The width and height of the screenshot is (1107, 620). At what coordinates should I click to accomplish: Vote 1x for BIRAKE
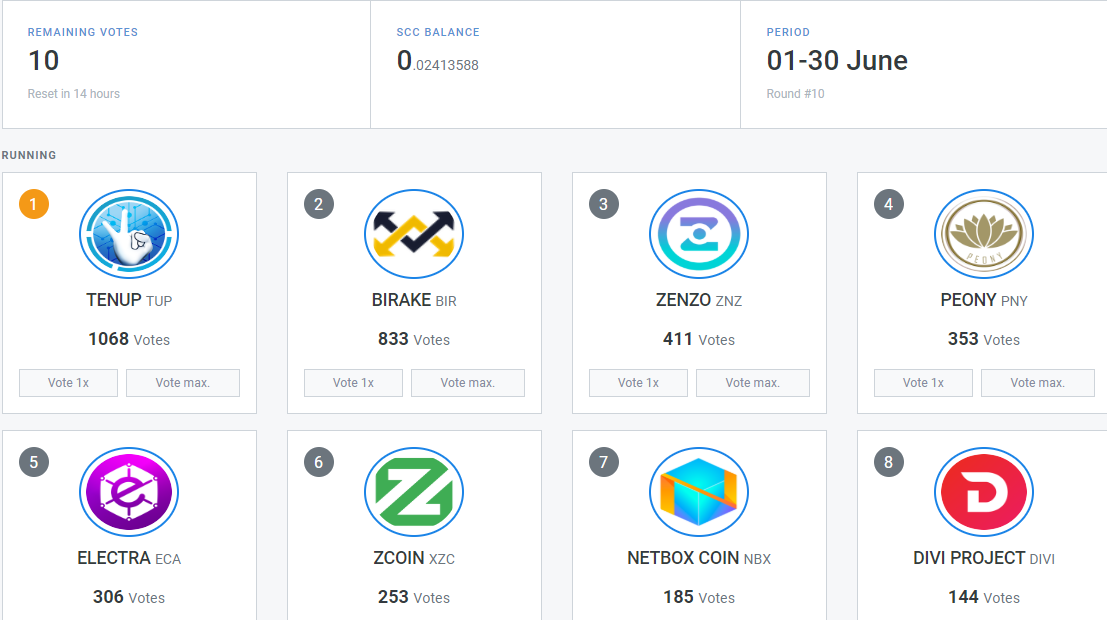pyautogui.click(x=353, y=383)
